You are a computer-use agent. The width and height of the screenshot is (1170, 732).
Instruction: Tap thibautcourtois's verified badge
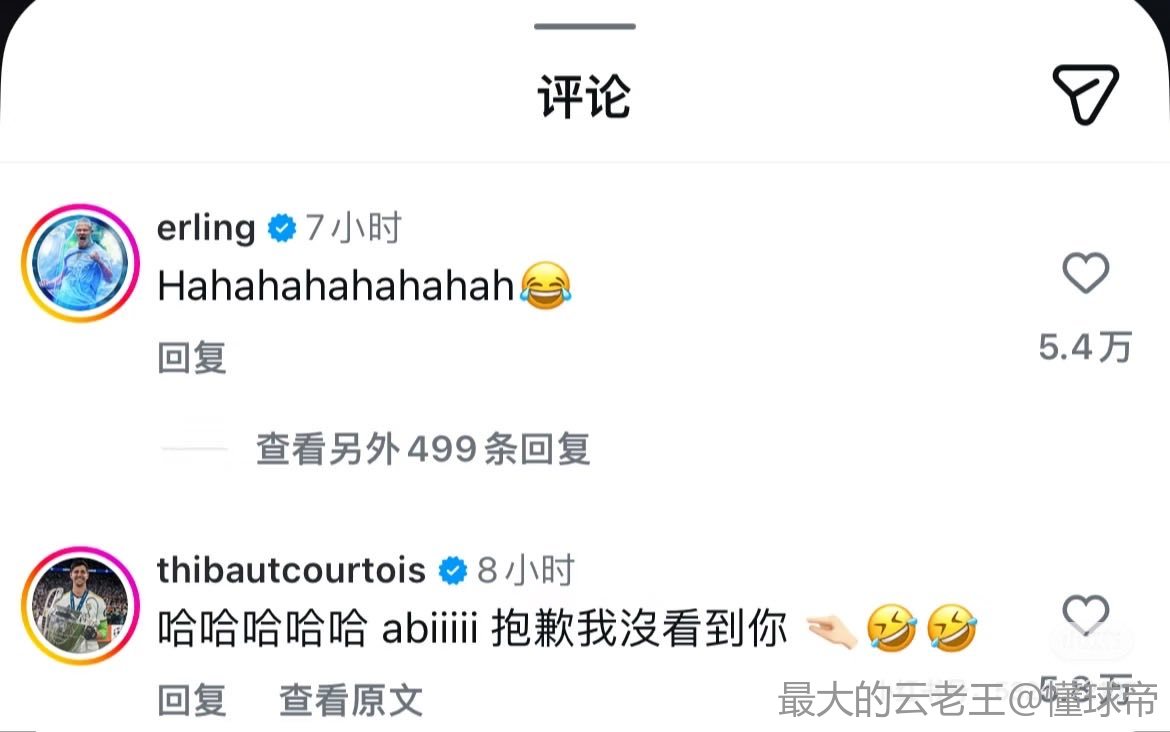coord(452,571)
